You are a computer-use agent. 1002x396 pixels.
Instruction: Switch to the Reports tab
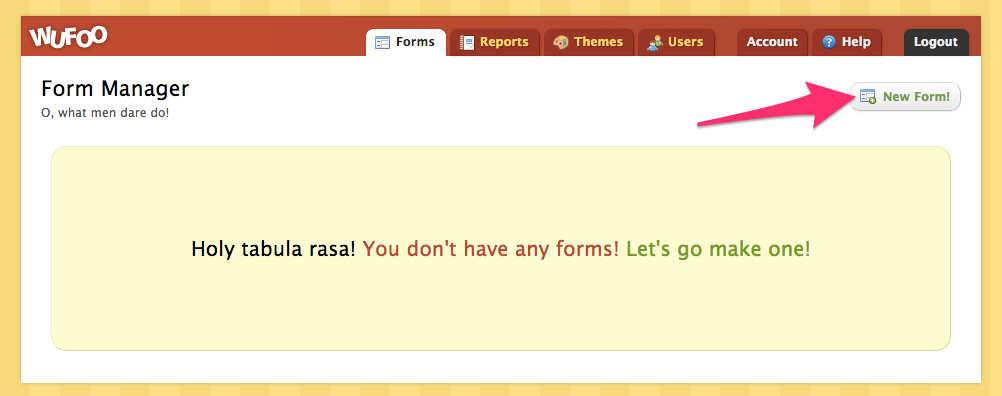coord(495,42)
